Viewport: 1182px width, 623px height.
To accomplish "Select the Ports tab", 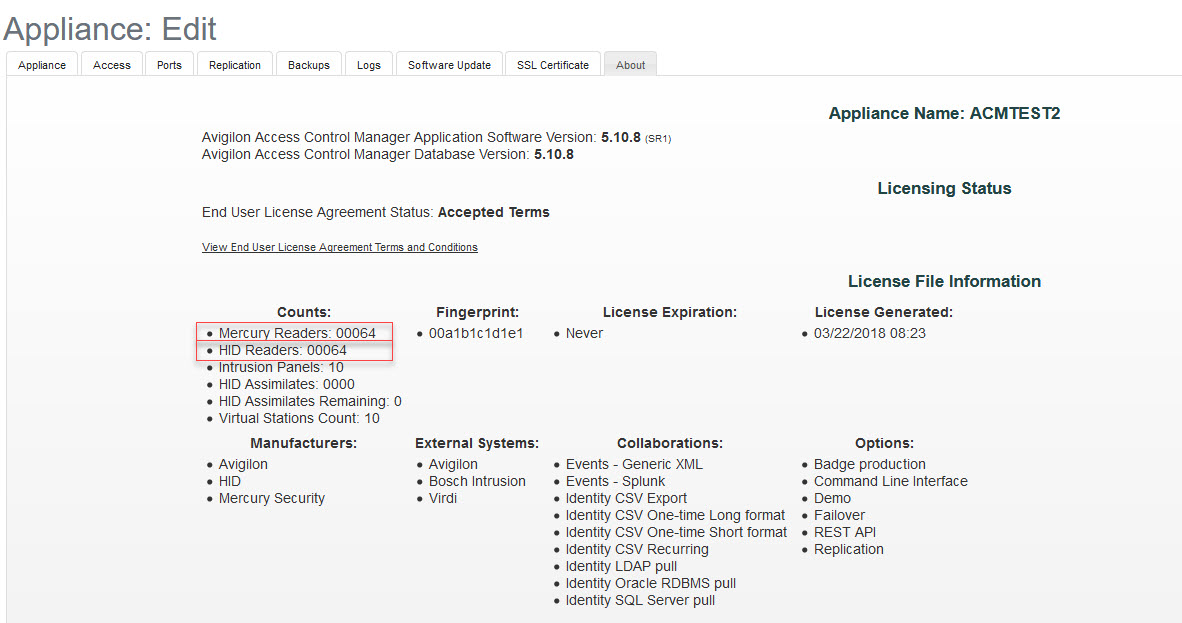I will click(x=169, y=64).
